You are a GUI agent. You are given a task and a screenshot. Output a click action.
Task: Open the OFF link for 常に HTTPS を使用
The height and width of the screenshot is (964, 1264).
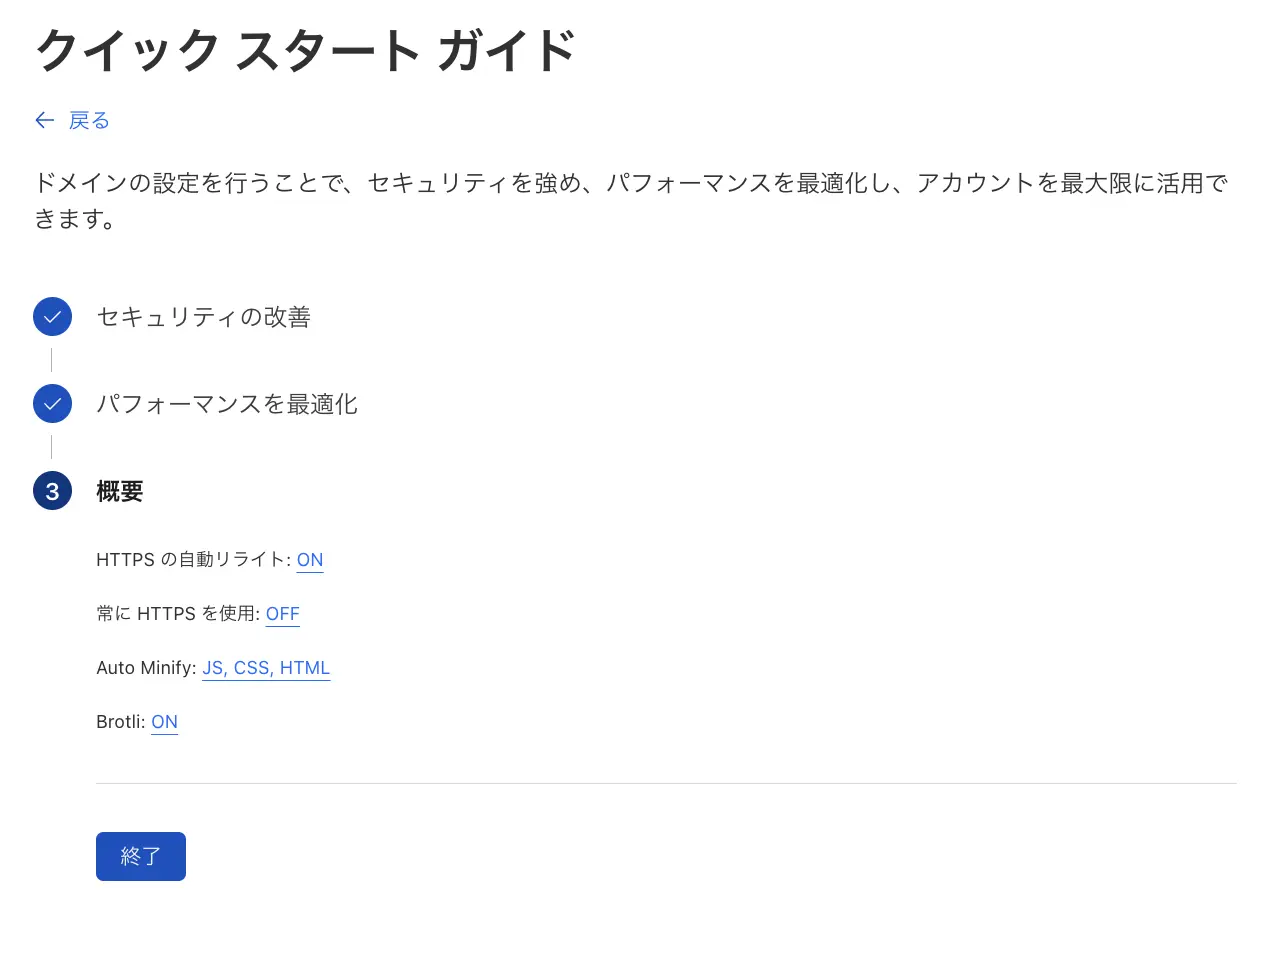coord(282,614)
